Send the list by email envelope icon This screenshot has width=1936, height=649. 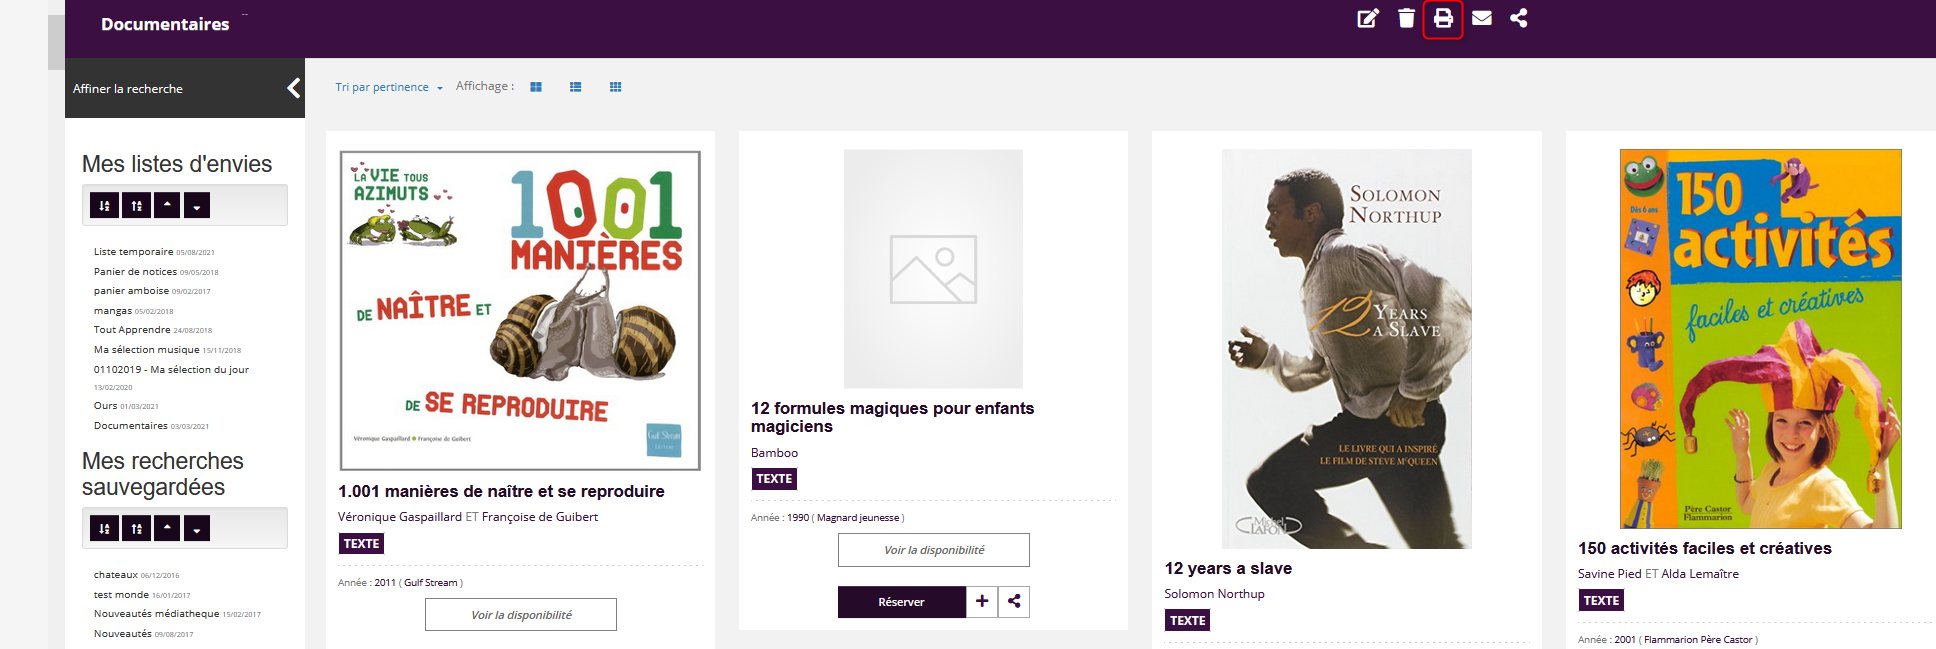click(x=1482, y=18)
